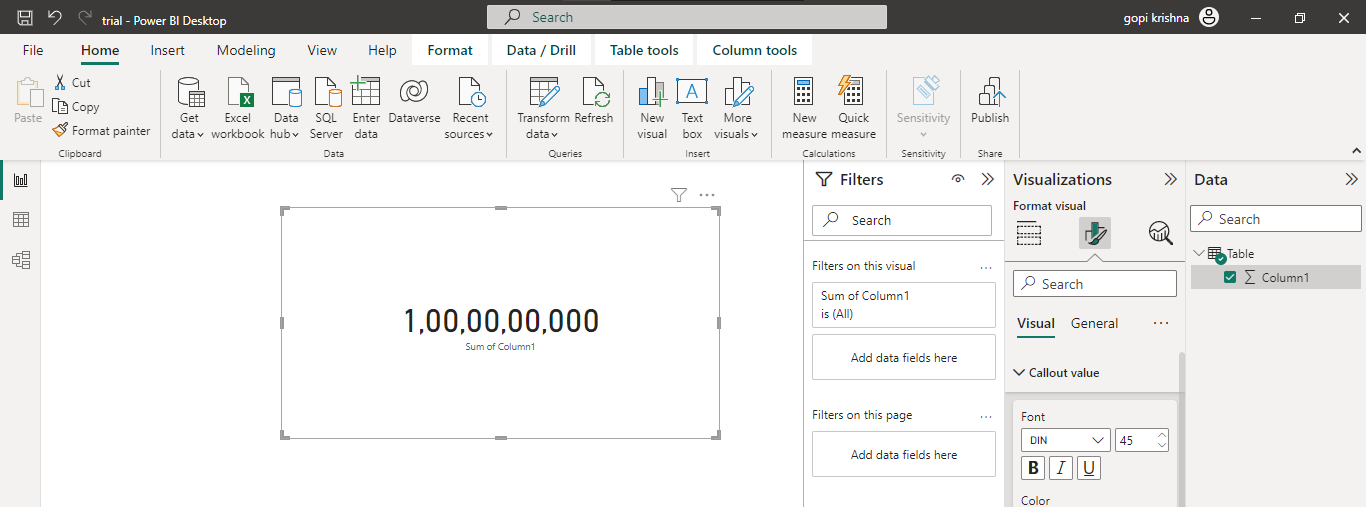
Task: Toggle Italic for callout font
Action: coord(1061,468)
